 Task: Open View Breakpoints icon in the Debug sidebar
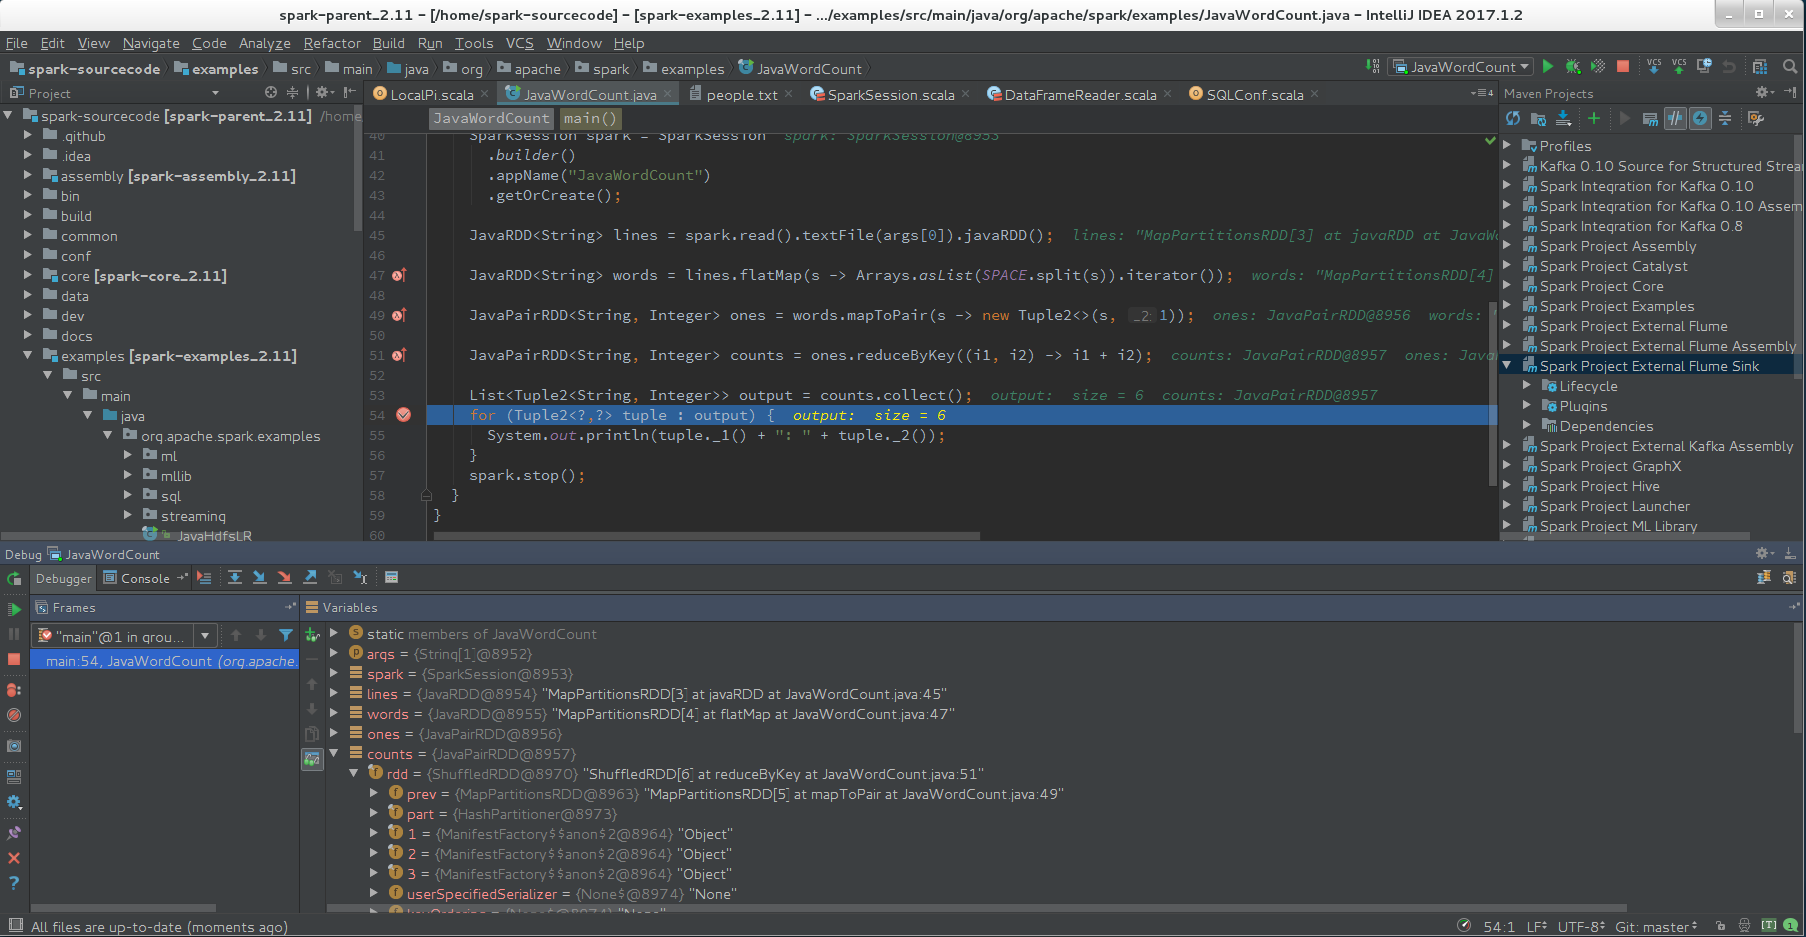coord(14,690)
